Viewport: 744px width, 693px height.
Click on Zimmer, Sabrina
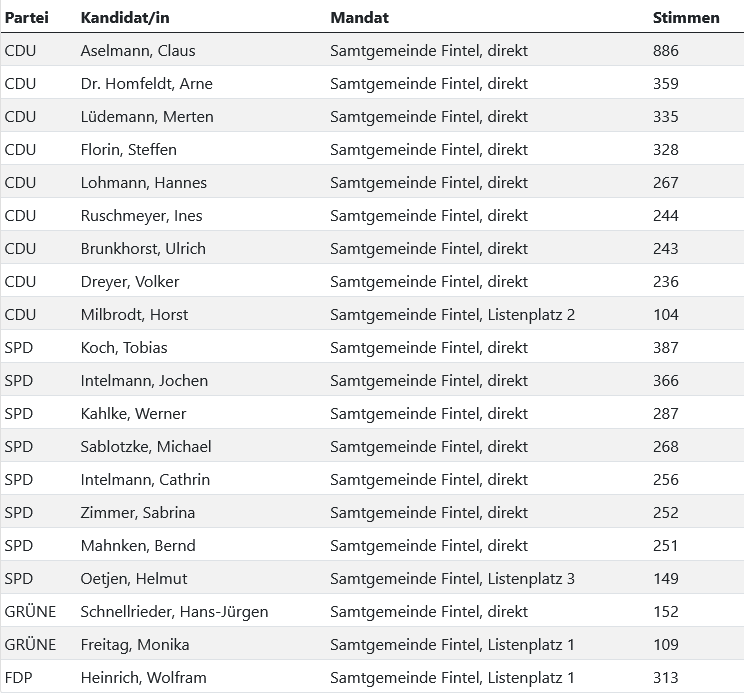pos(138,512)
